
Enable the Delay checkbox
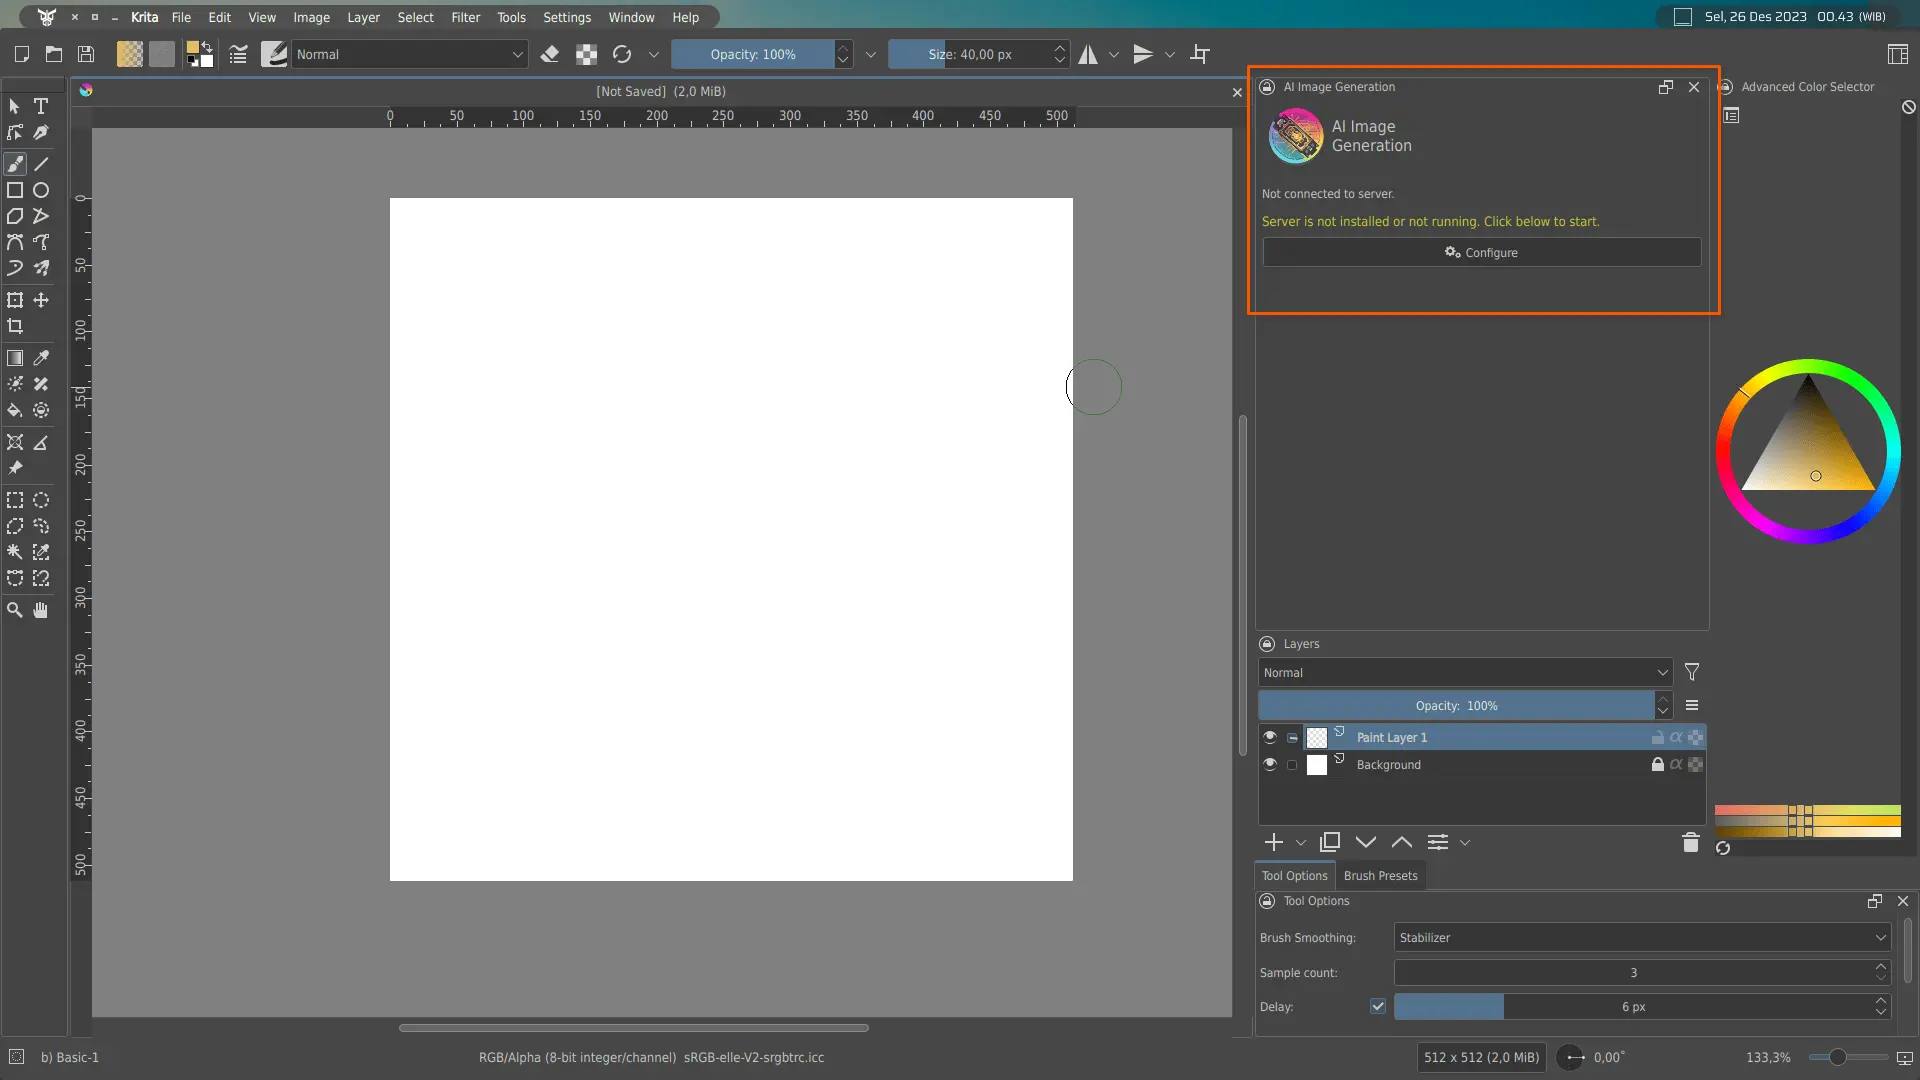[1378, 1007]
